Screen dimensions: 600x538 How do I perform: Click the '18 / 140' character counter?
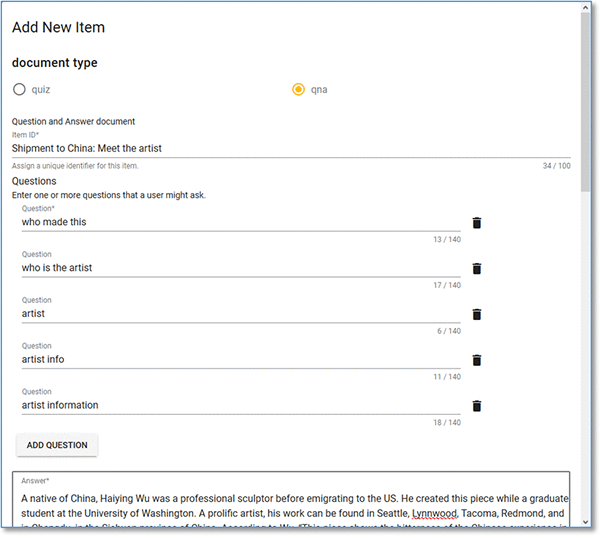coord(447,422)
